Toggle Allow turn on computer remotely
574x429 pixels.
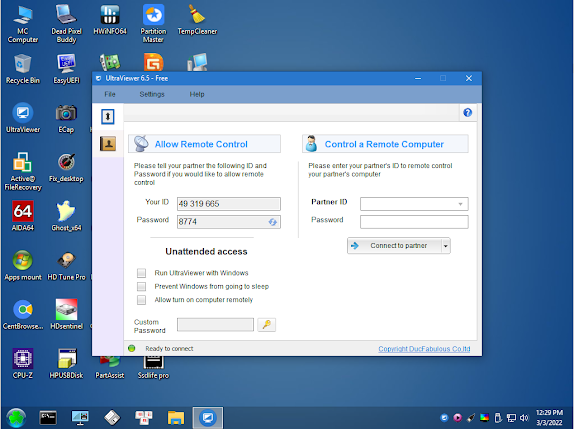pyautogui.click(x=141, y=300)
